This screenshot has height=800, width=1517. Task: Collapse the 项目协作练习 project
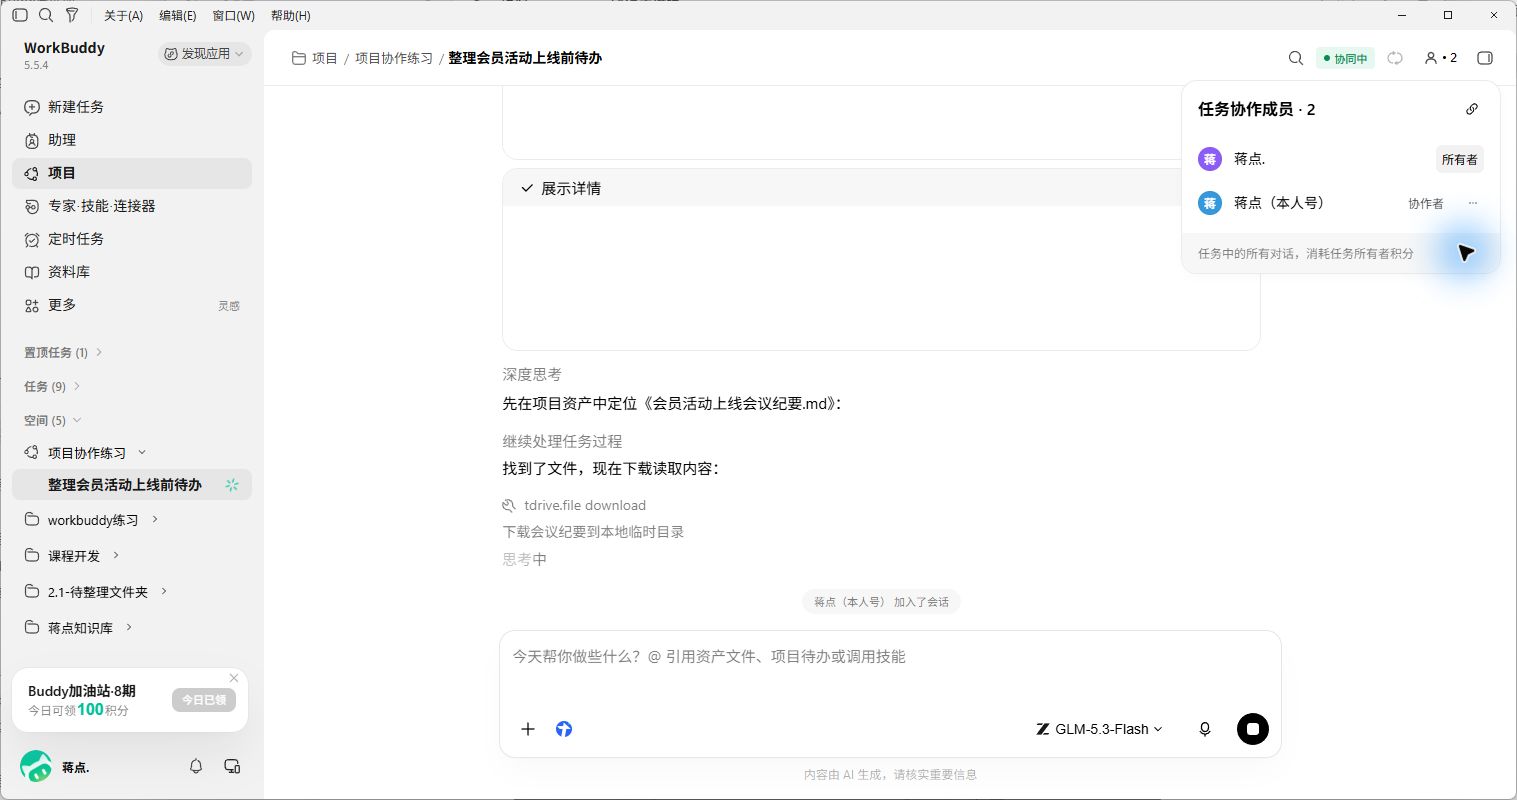tap(141, 453)
